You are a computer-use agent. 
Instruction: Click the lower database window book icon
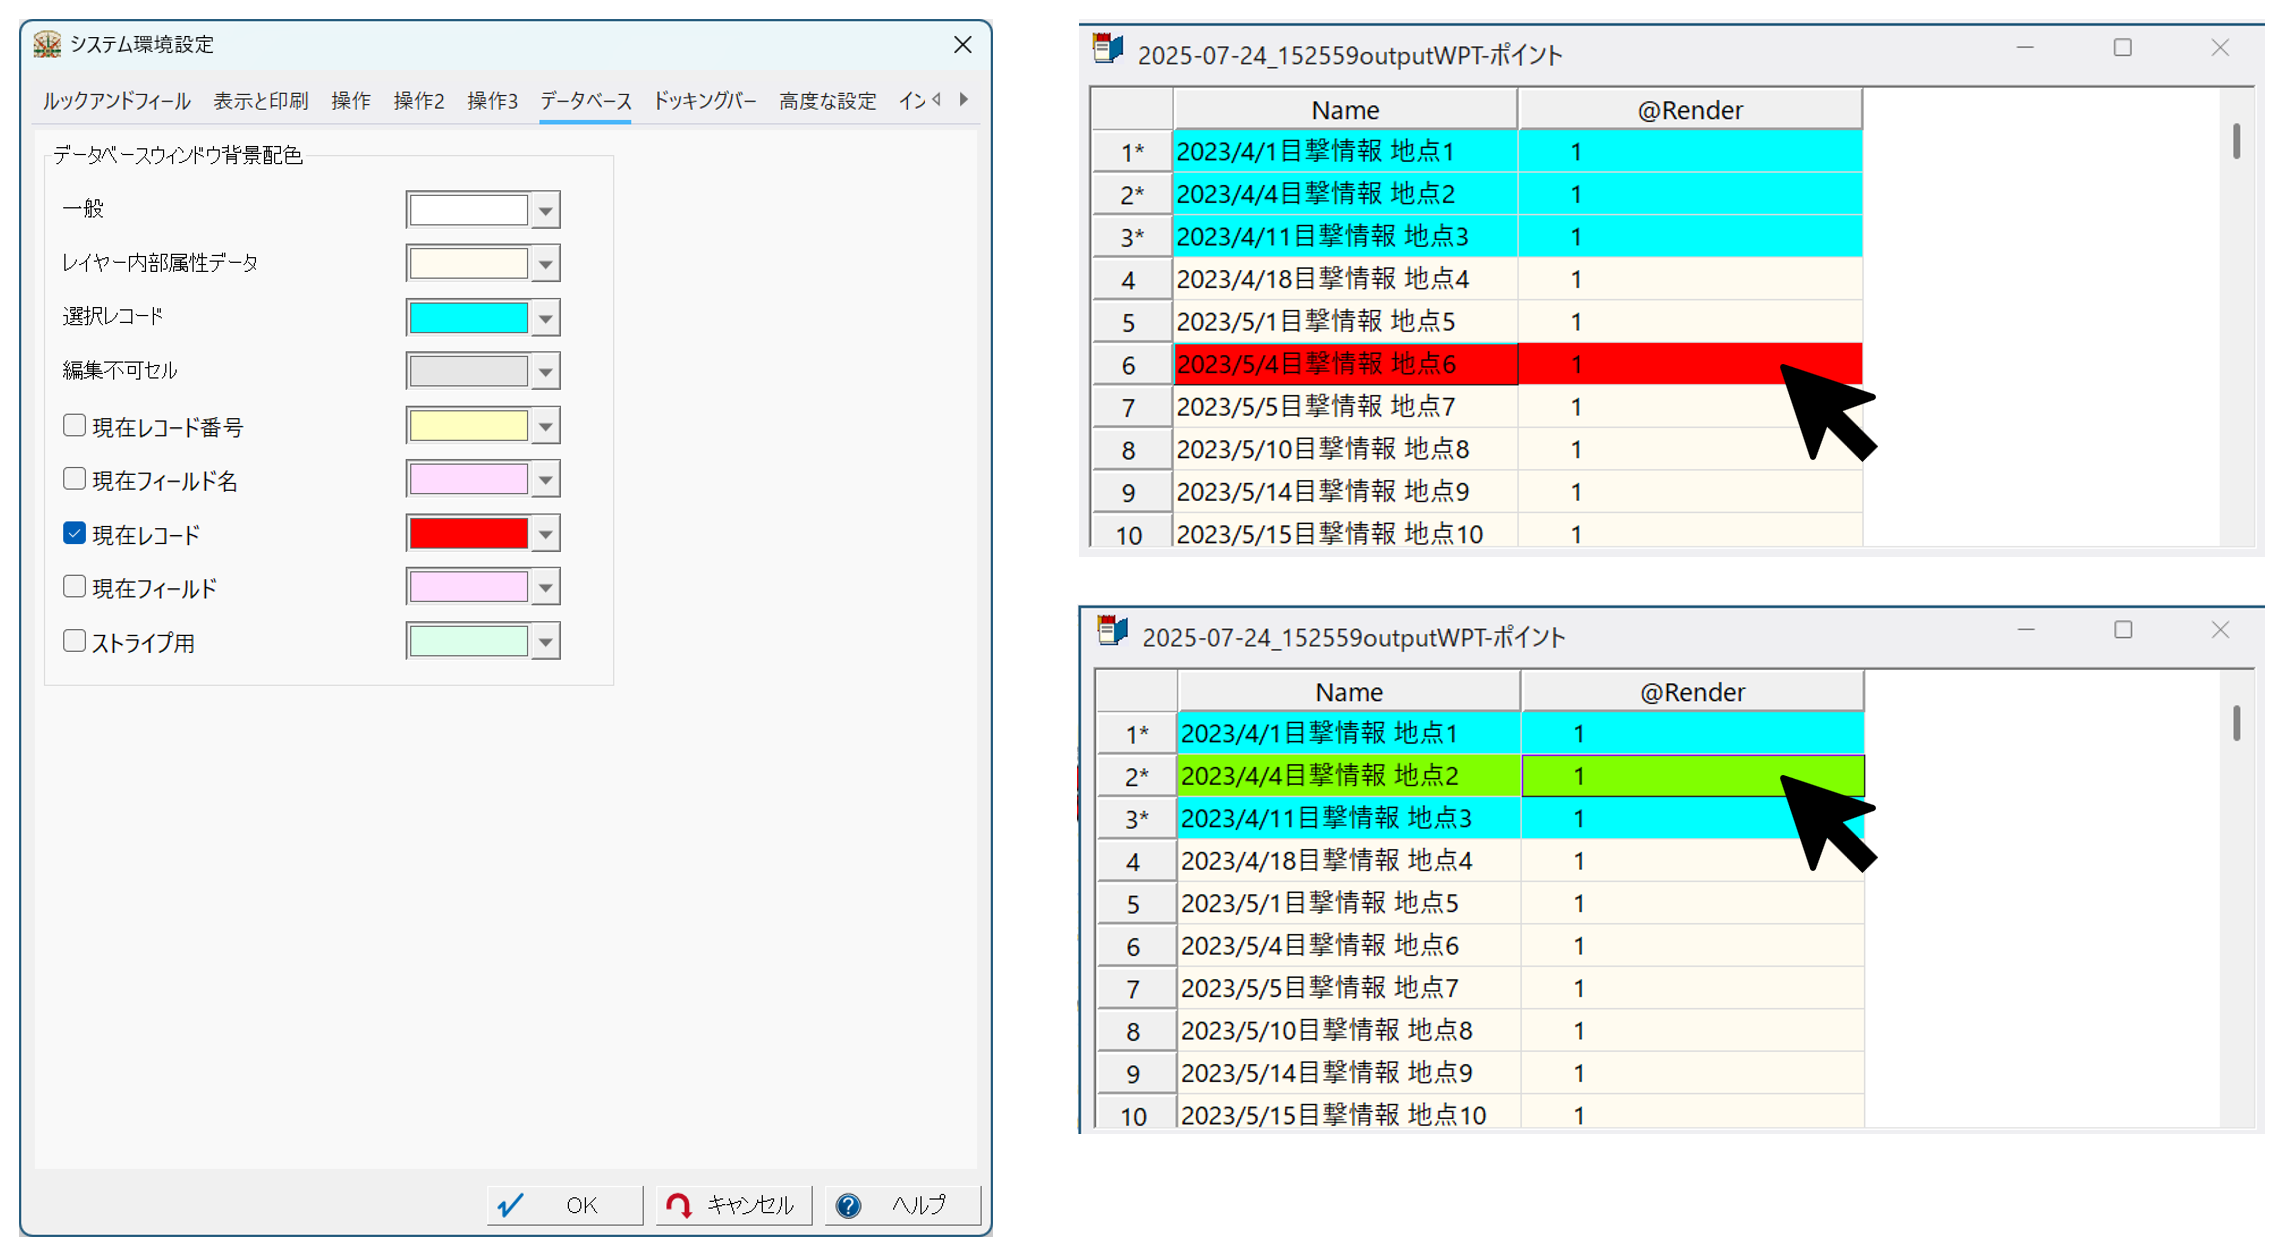(1112, 632)
